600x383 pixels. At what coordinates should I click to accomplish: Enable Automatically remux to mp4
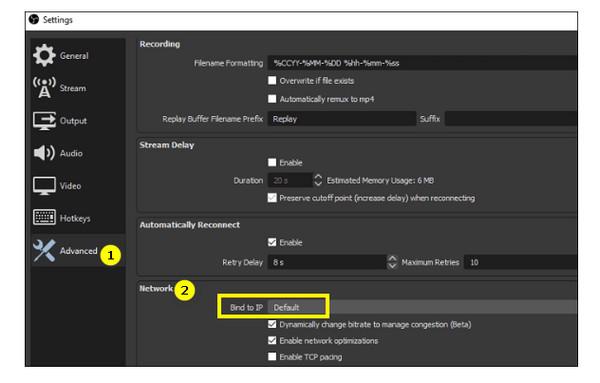272,99
